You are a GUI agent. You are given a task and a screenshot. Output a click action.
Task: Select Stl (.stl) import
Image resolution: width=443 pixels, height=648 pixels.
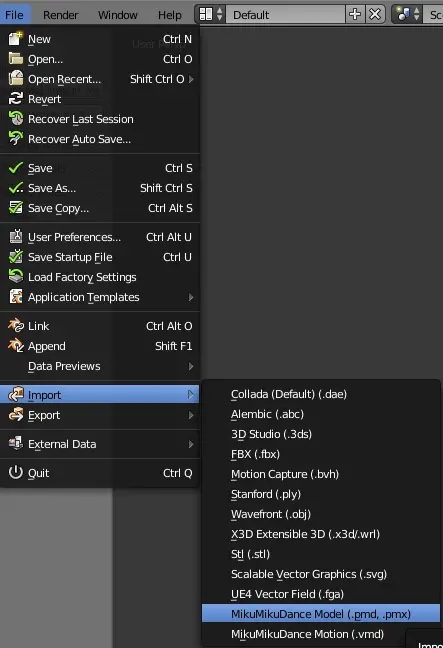click(321, 554)
